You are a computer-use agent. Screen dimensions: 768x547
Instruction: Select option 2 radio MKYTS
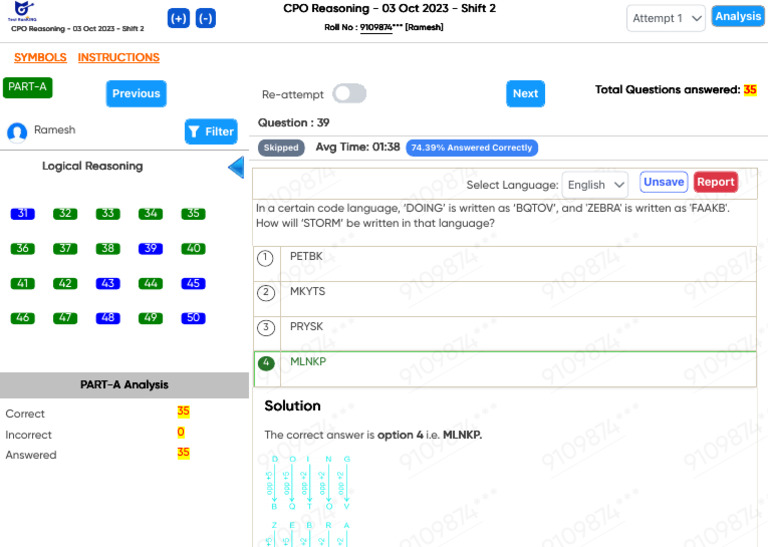click(265, 293)
